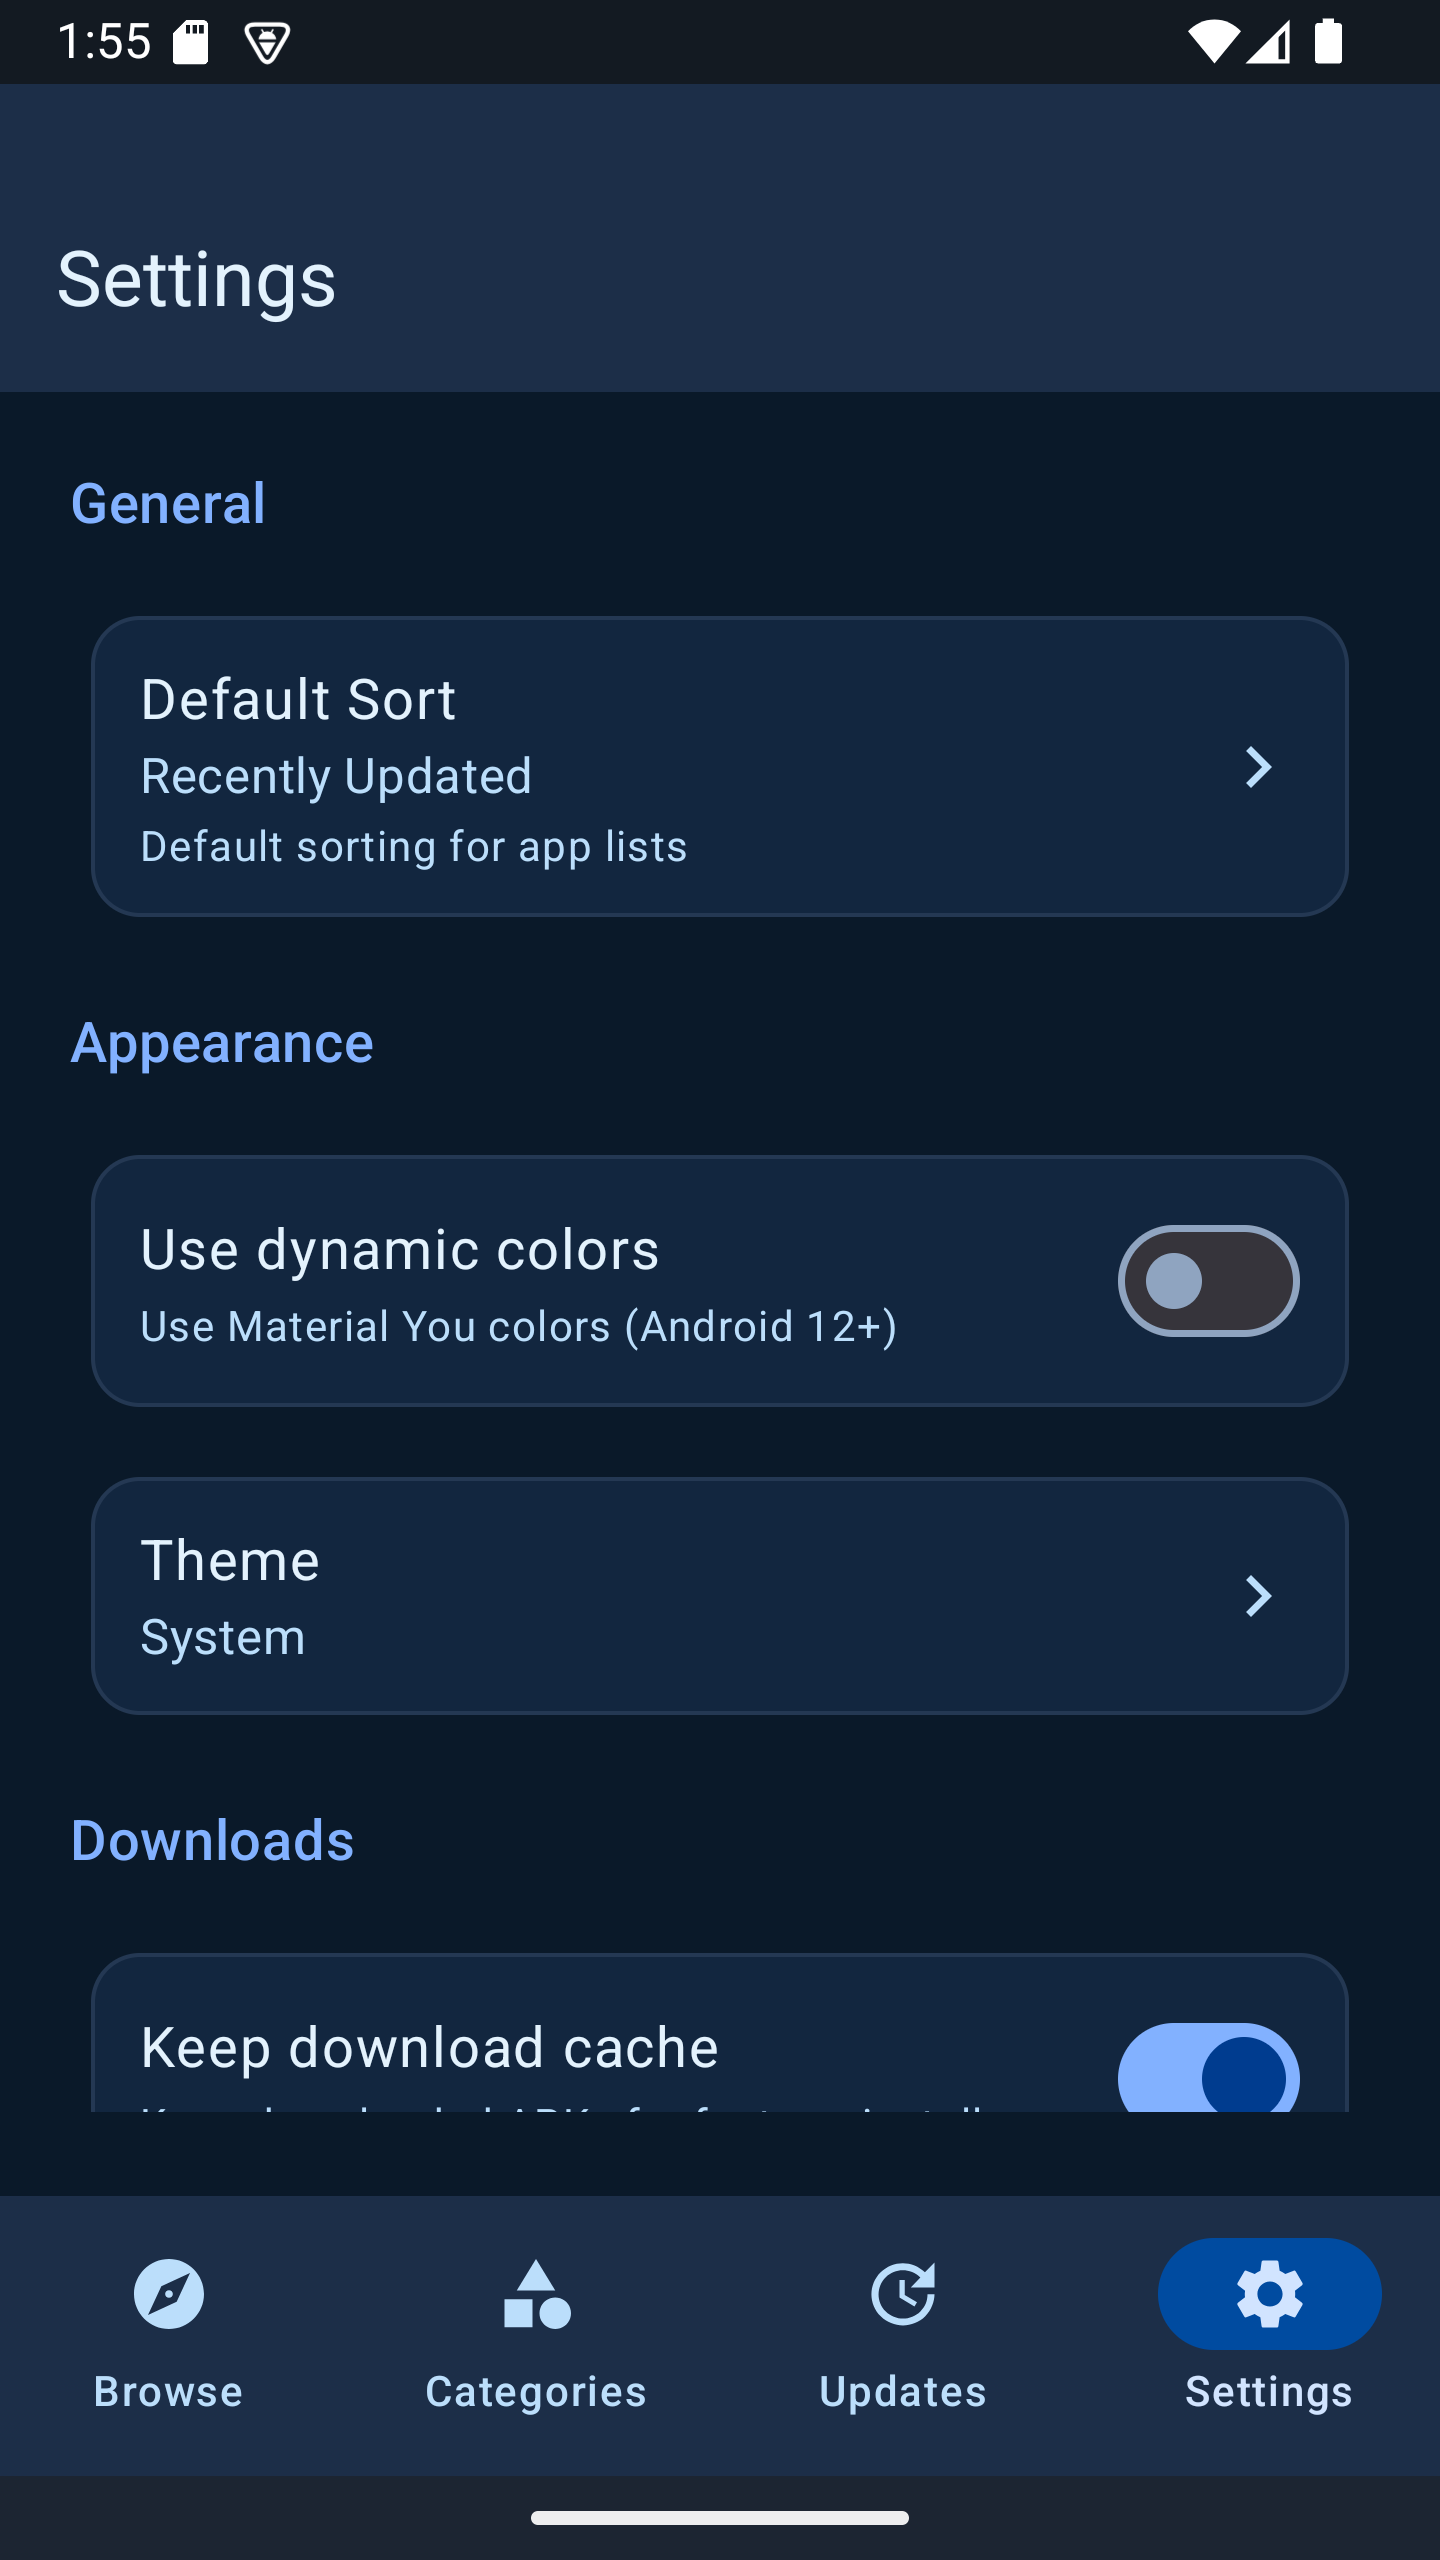
Task: Tap the bottom home gesture bar
Action: pos(720,2518)
